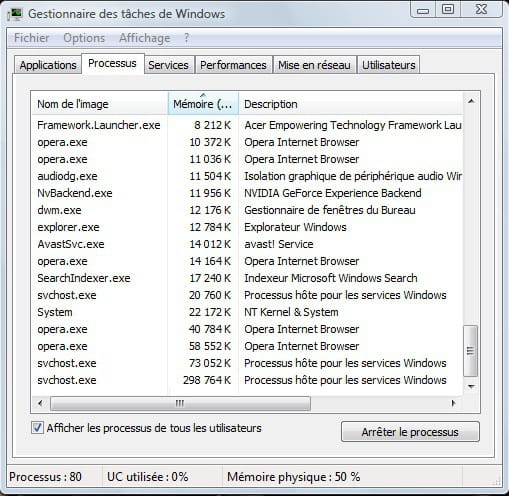Open the Fichier menu

[x=32, y=38]
